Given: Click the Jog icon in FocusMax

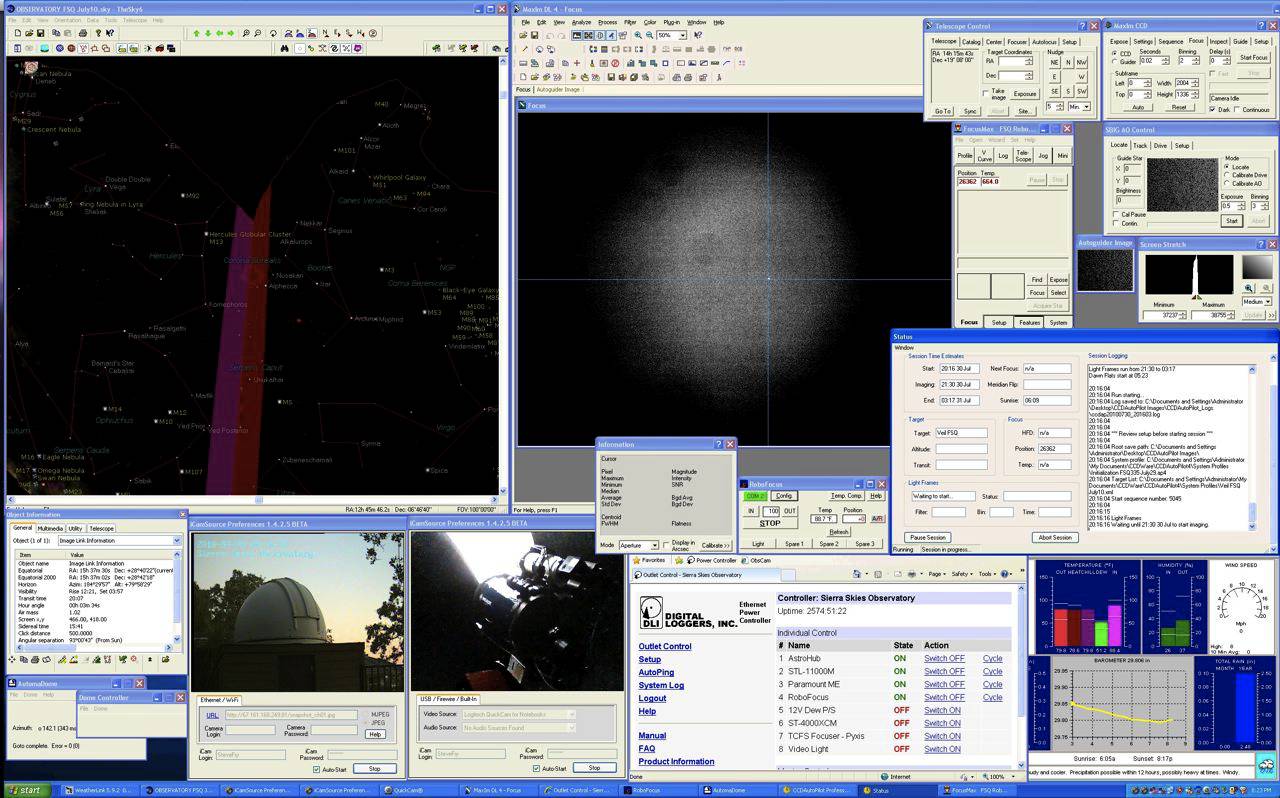Looking at the screenshot, I should point(1043,157).
